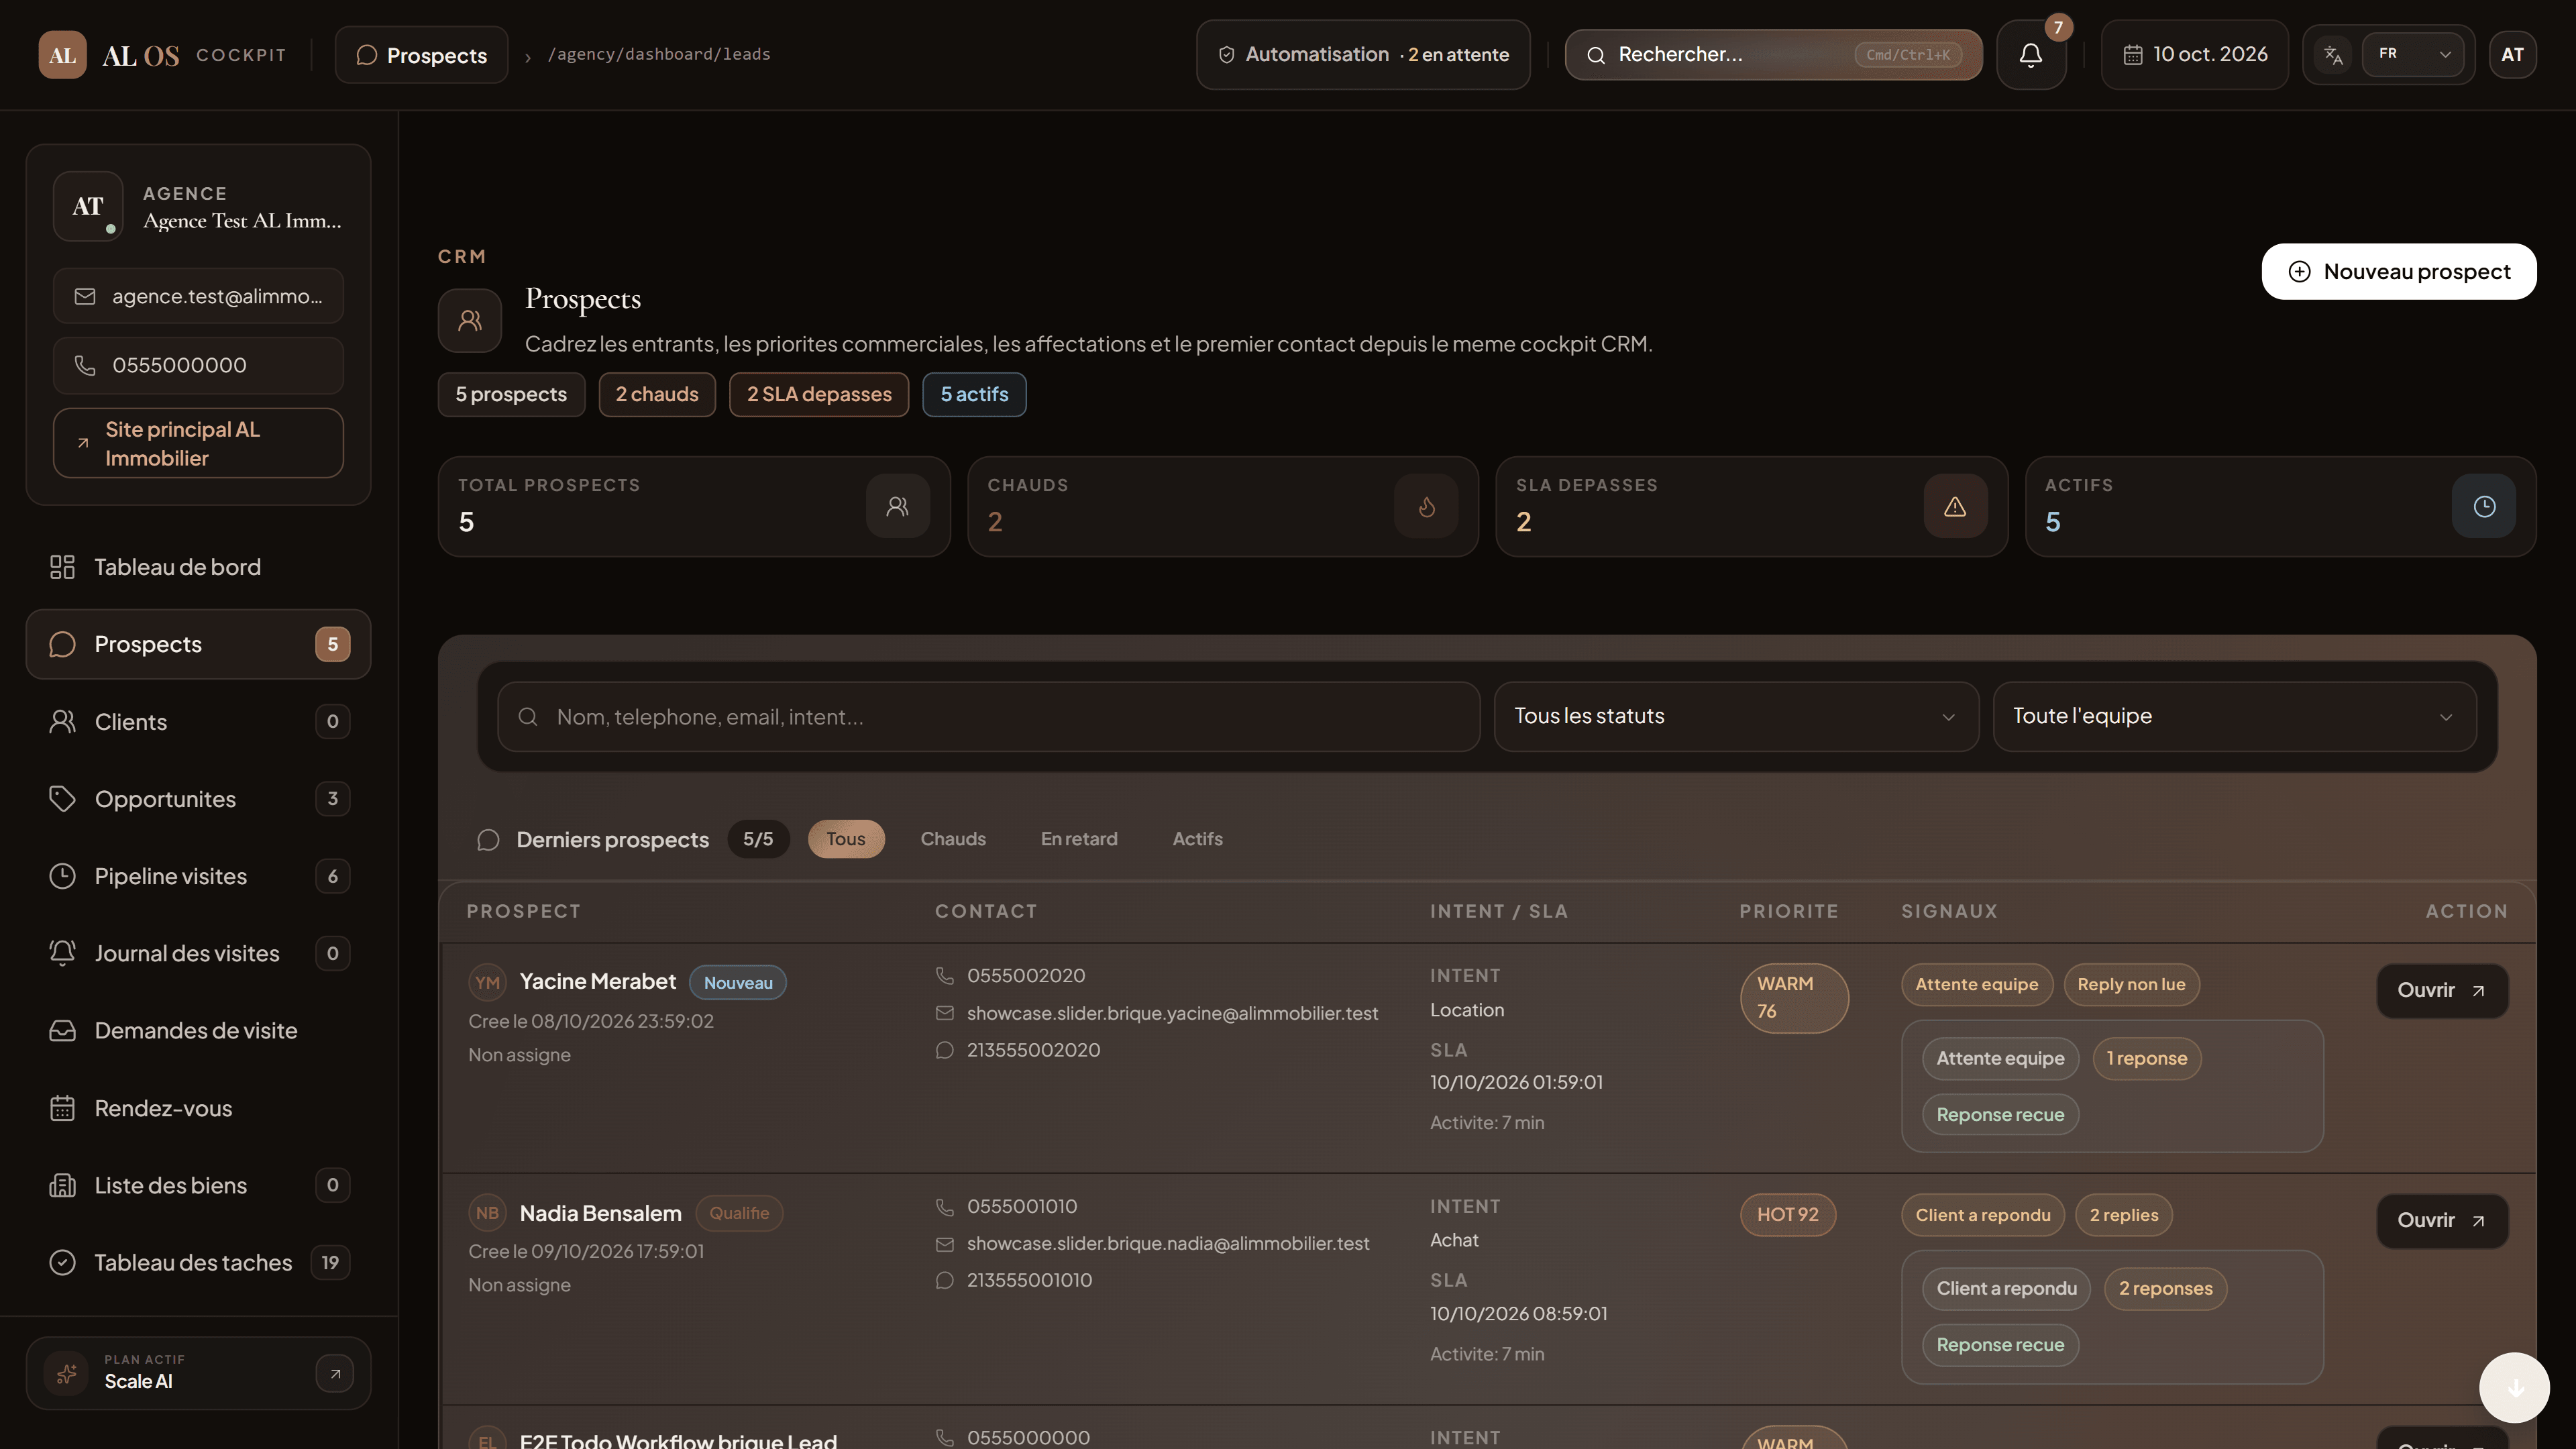Select the Tous filter tab
The image size is (2576, 1449).
845,839
